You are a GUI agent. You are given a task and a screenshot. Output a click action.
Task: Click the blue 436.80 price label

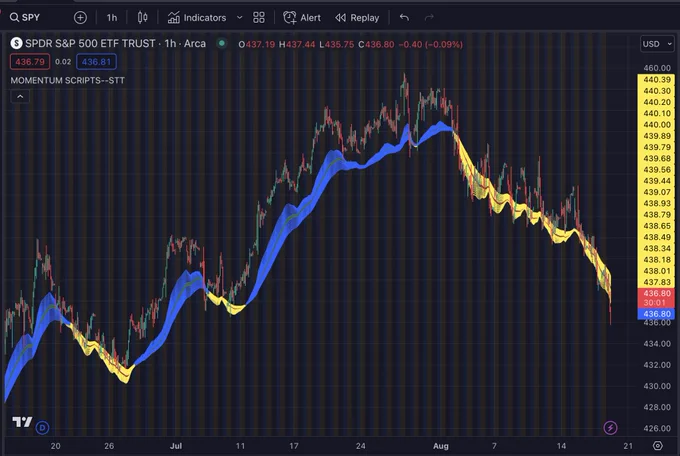[x=657, y=314]
